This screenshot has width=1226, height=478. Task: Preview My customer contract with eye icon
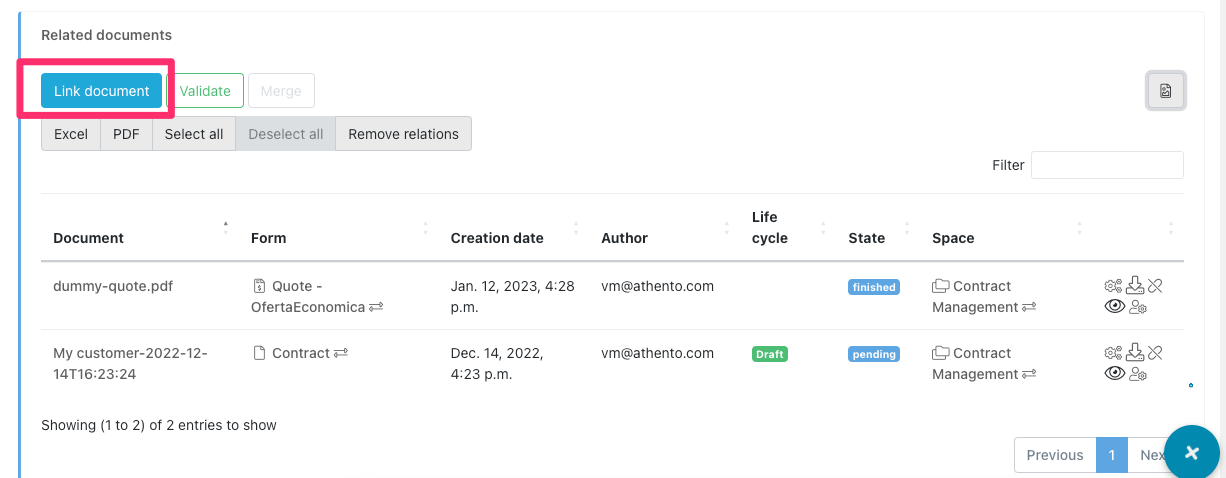click(1115, 374)
